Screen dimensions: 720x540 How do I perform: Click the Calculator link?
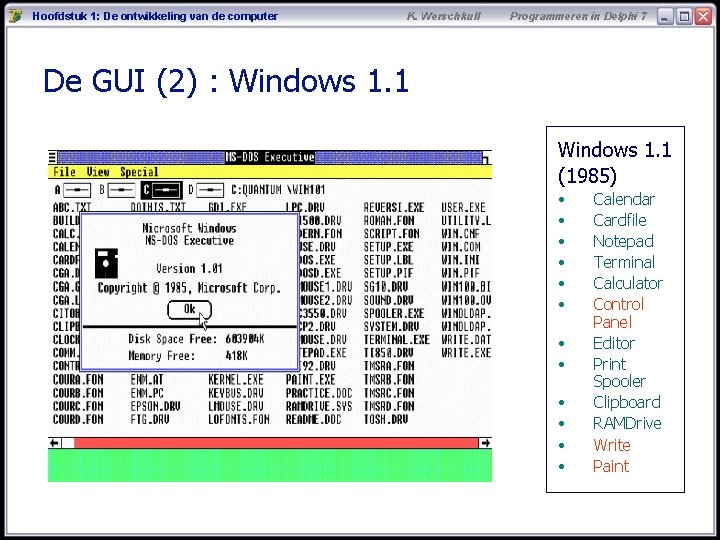628,283
